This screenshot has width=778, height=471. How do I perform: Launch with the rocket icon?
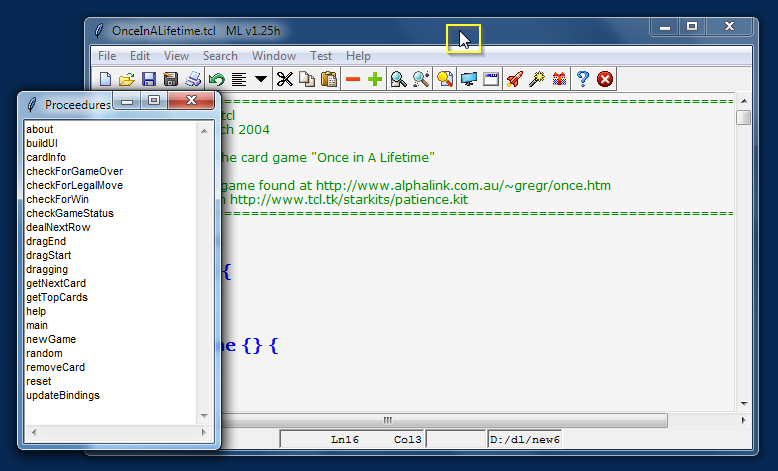pyautogui.click(x=515, y=79)
